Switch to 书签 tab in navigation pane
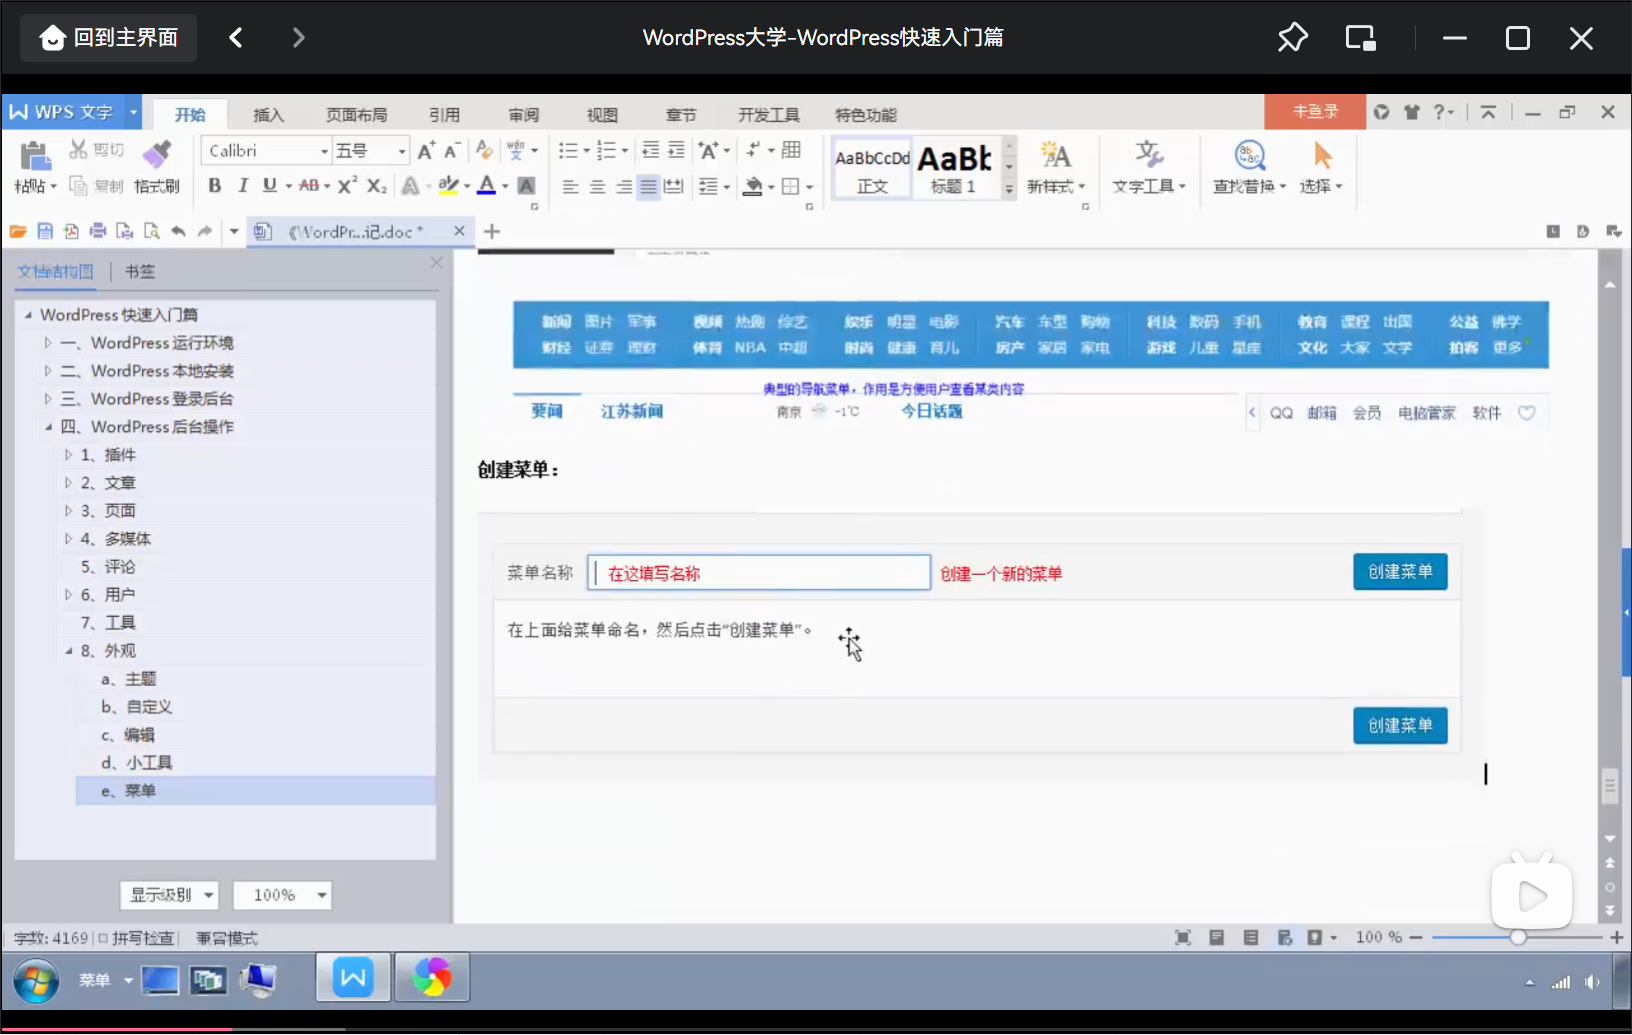 [140, 271]
